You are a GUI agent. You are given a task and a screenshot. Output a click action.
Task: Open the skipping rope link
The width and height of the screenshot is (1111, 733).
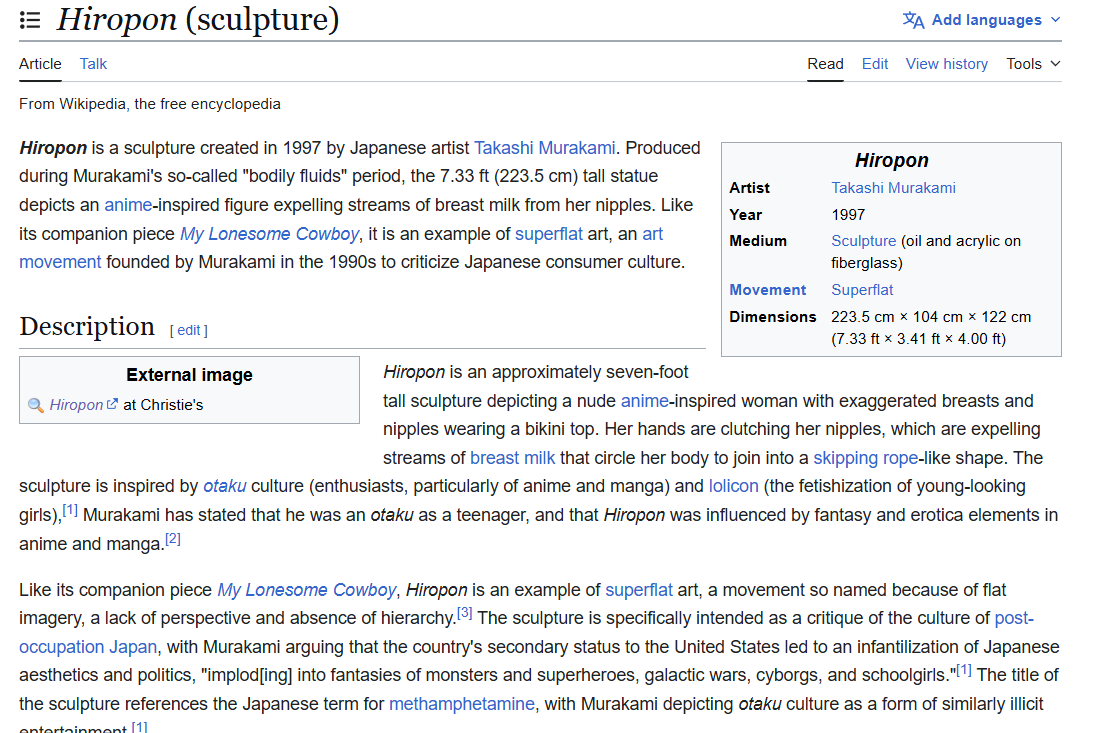click(x=865, y=458)
